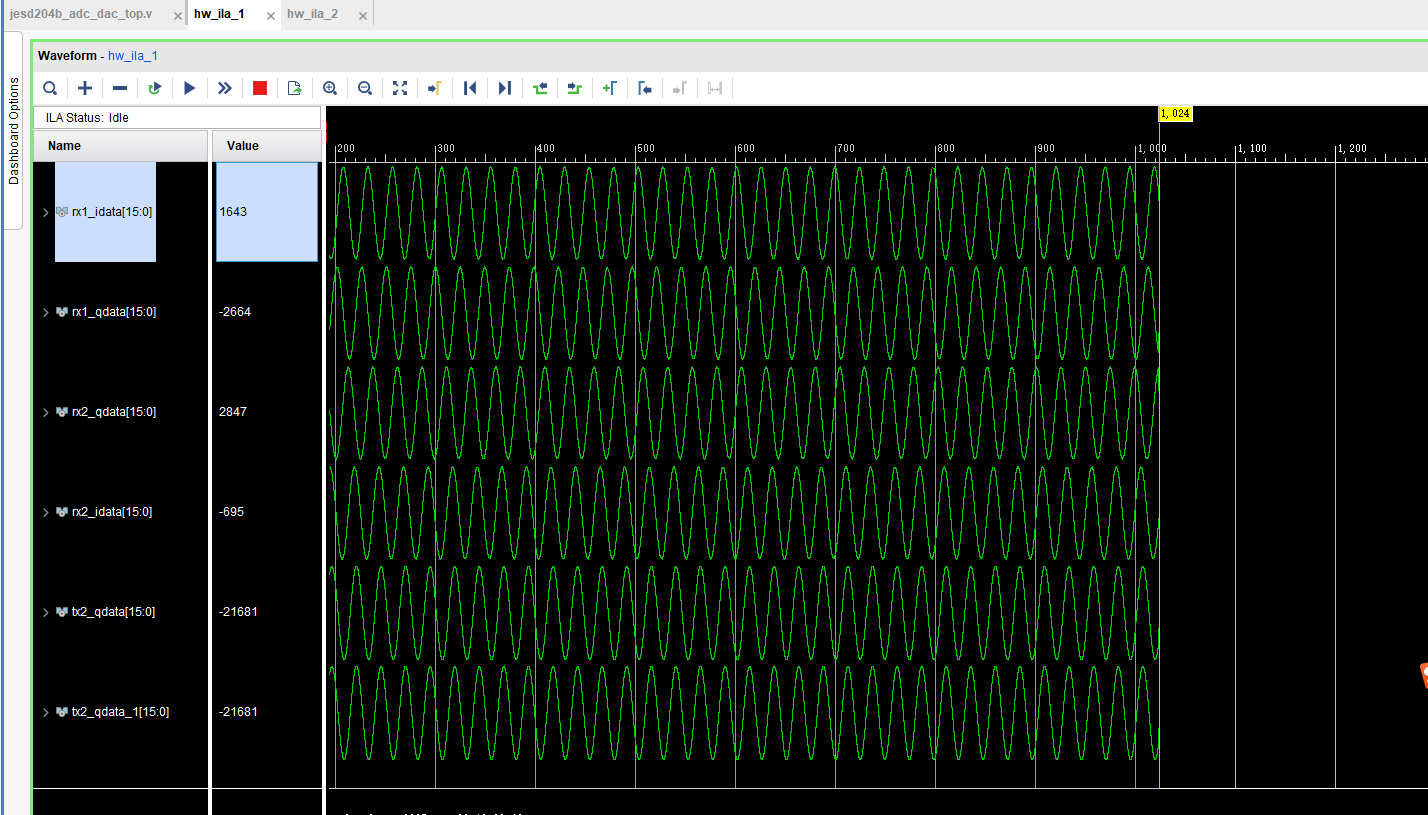Select signal rx2_qdata[15:0]
Screen dimensions: 1428x815
pos(114,412)
